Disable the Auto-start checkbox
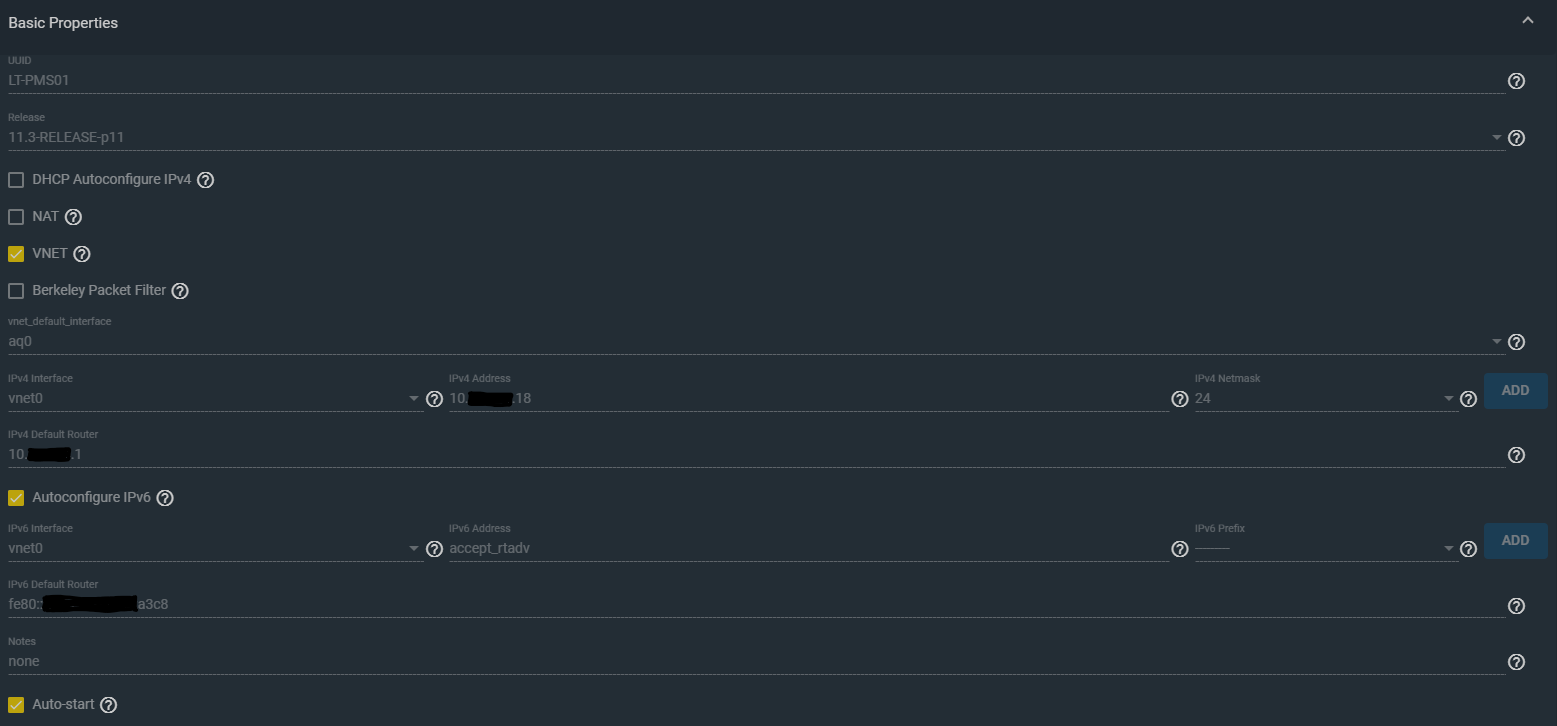 [x=16, y=705]
